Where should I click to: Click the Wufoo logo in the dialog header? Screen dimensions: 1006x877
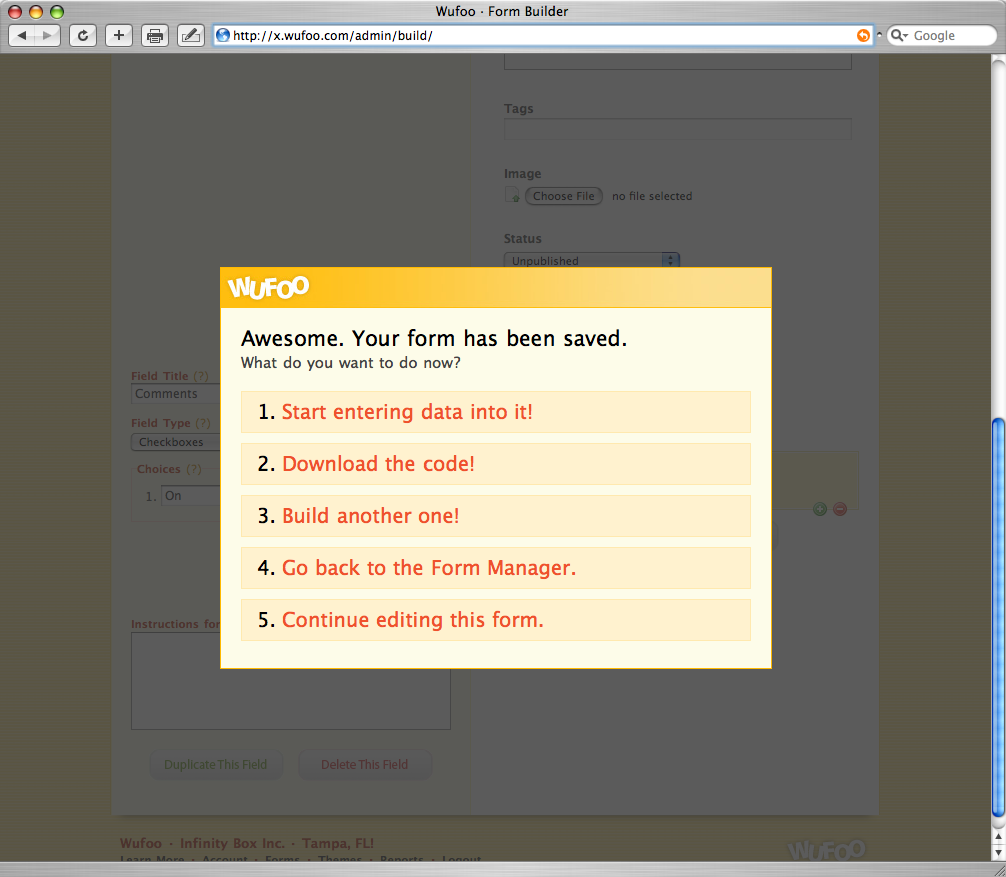tap(269, 287)
